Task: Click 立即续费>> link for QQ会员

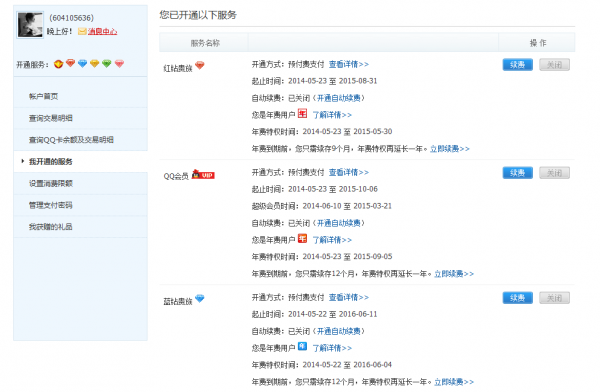Action: 454,274
